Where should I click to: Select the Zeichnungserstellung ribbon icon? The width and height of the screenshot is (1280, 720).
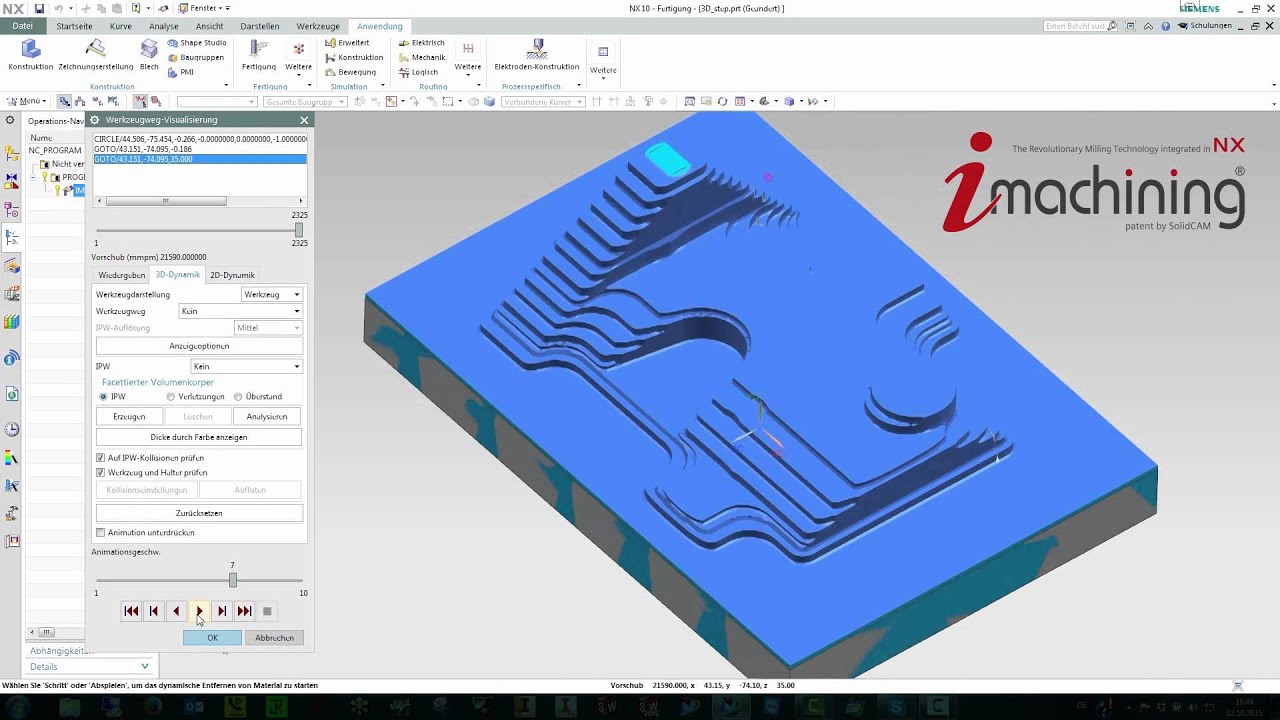click(x=95, y=55)
